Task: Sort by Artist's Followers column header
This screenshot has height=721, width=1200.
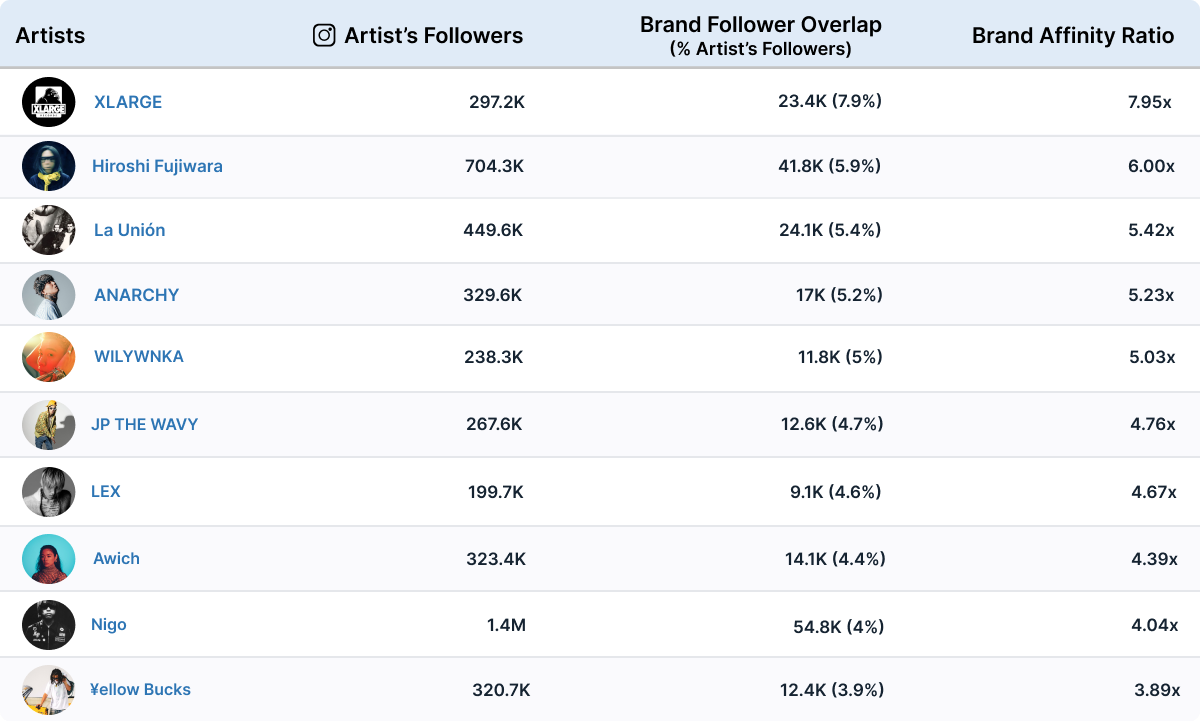Action: 433,36
